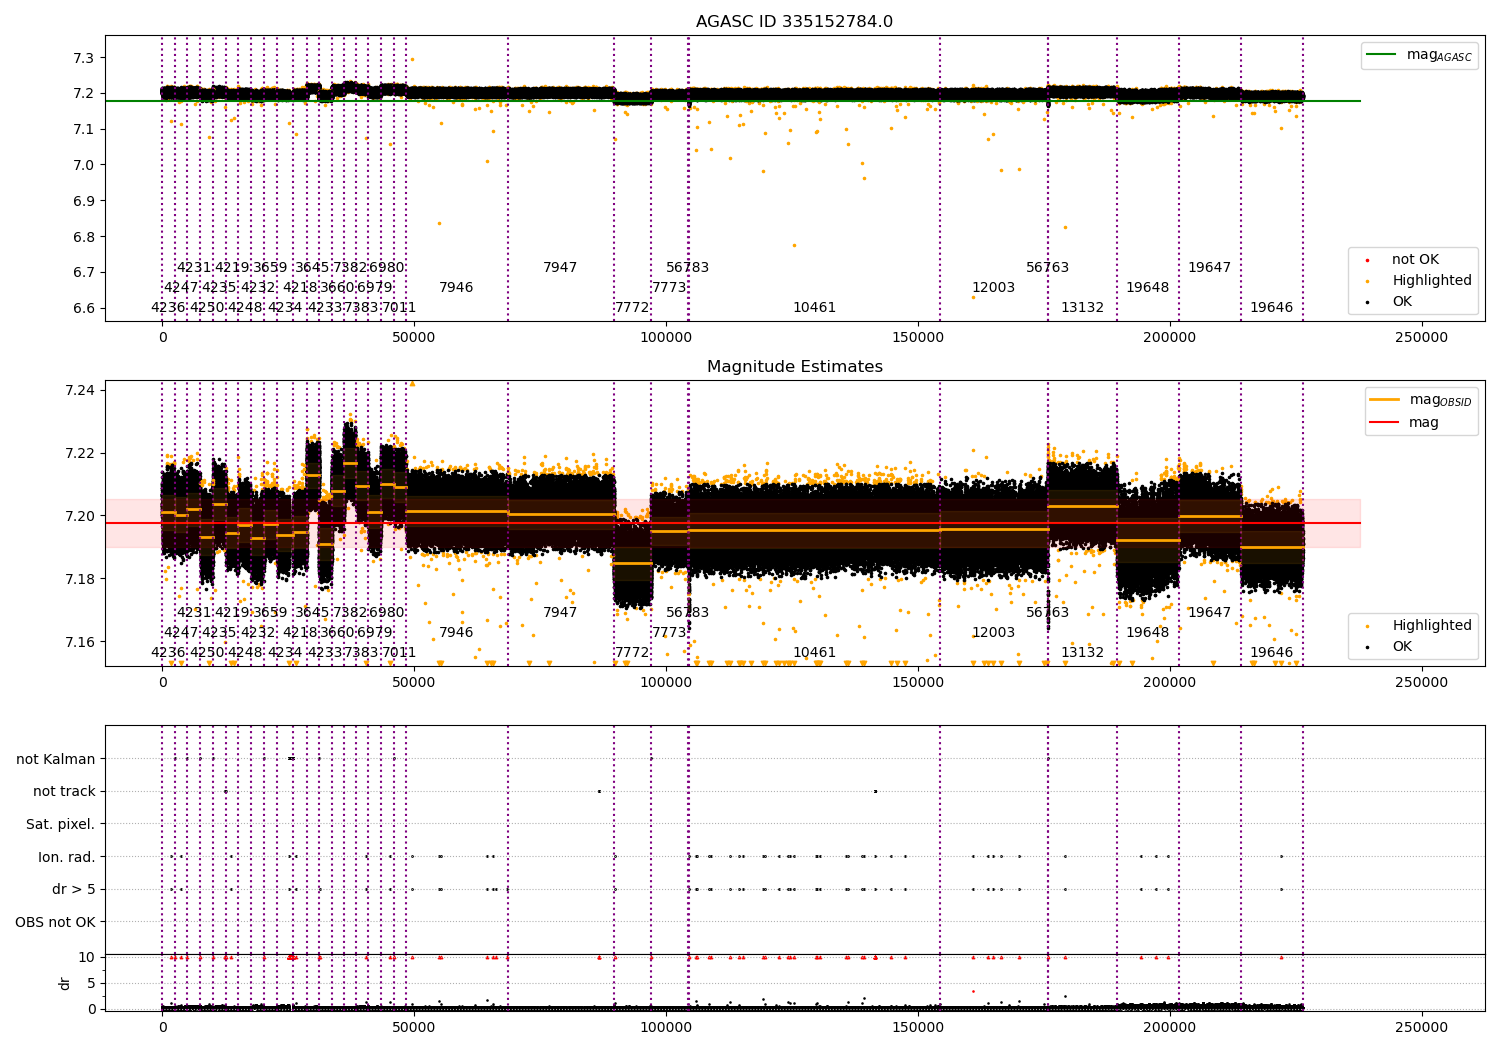1500x1050 pixels.
Task: Click the 10 tick on dr axis
Action: click(x=88, y=957)
